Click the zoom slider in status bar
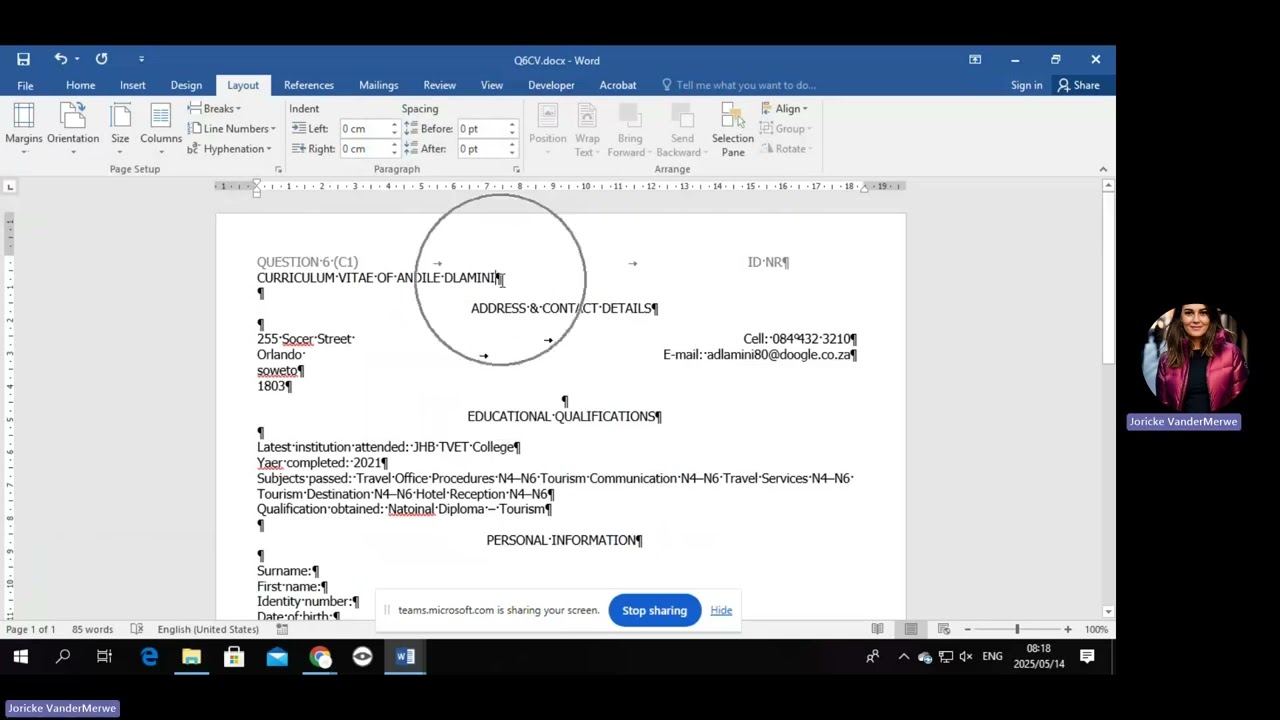The width and height of the screenshot is (1280, 720). 1017,629
